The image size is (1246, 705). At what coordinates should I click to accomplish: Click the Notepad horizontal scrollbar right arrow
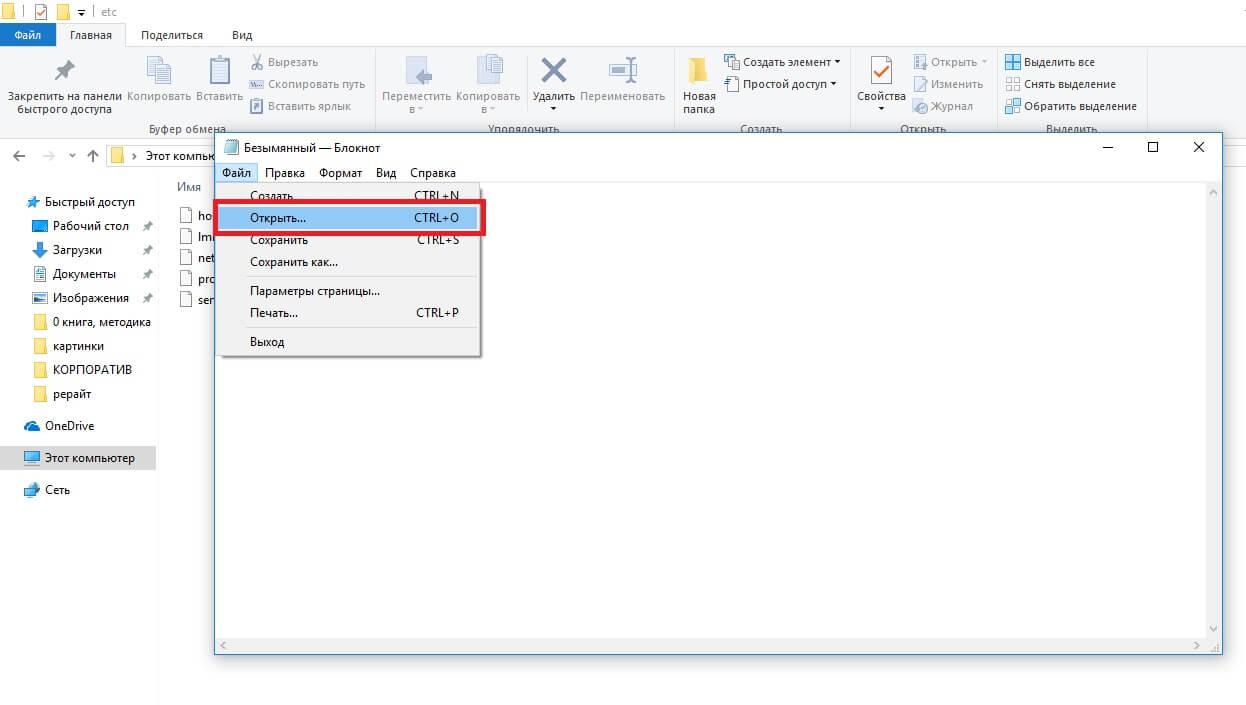pyautogui.click(x=1197, y=646)
